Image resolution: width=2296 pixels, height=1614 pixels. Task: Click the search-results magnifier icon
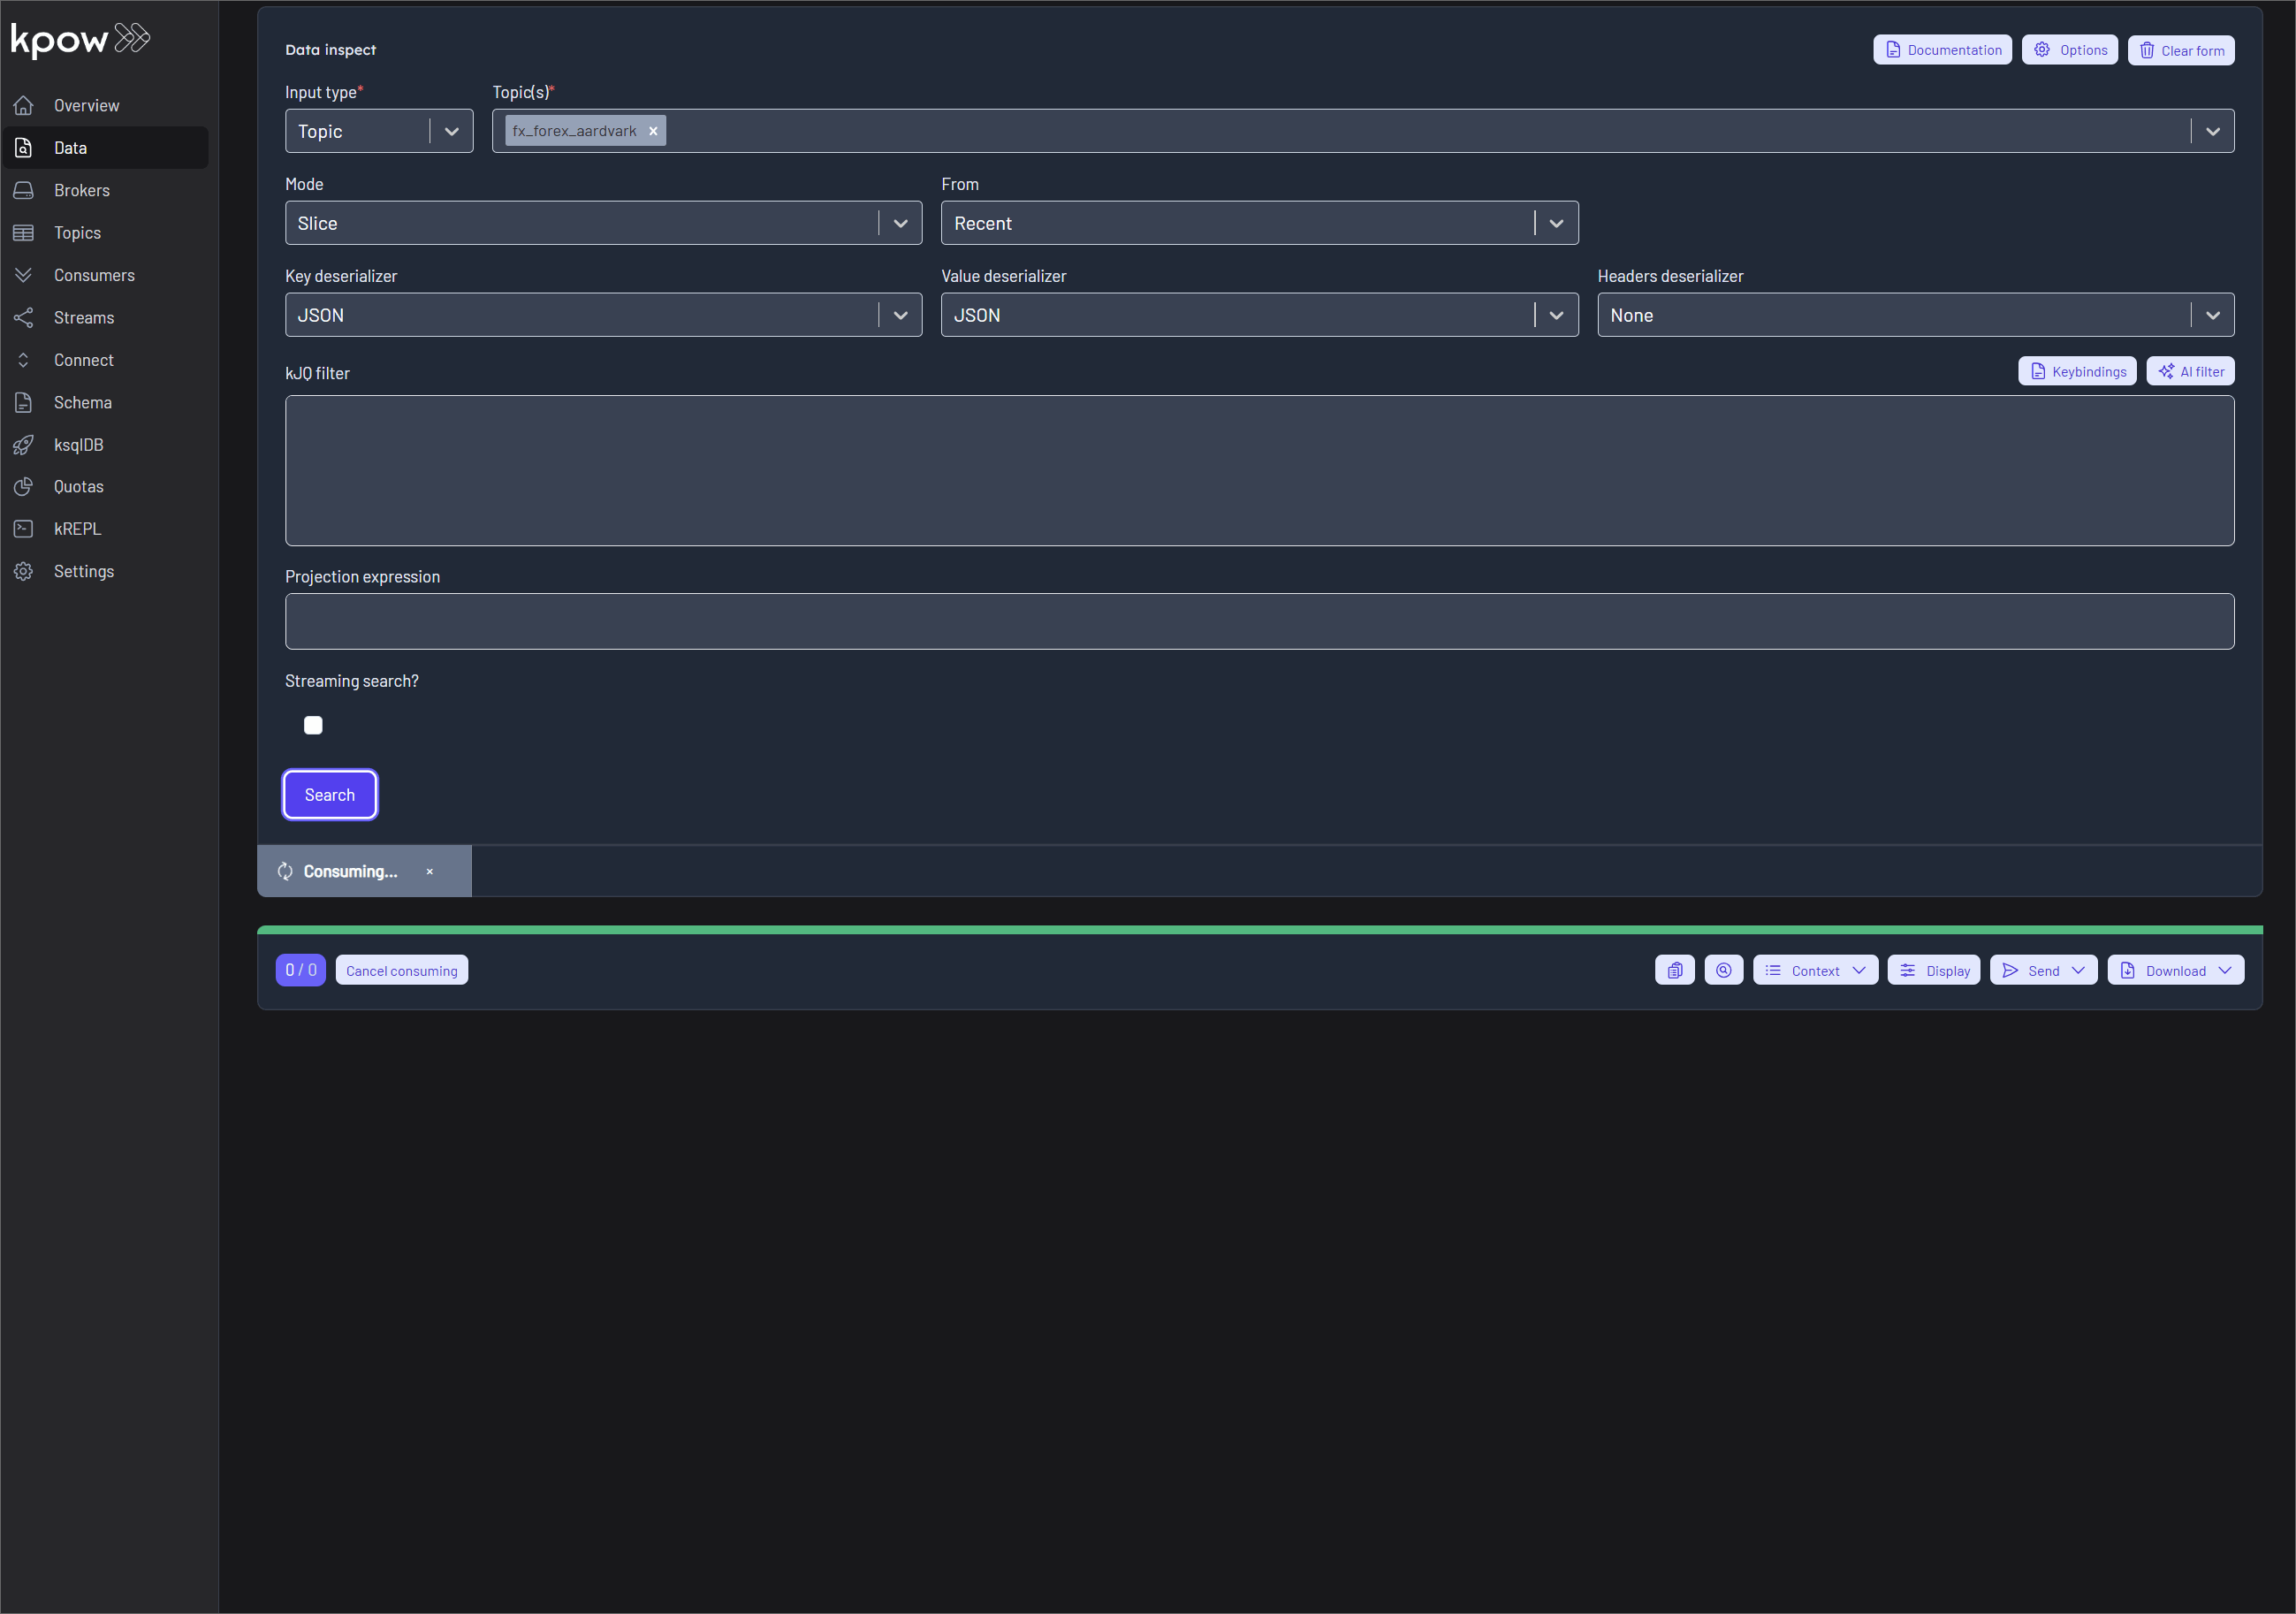coord(1724,969)
